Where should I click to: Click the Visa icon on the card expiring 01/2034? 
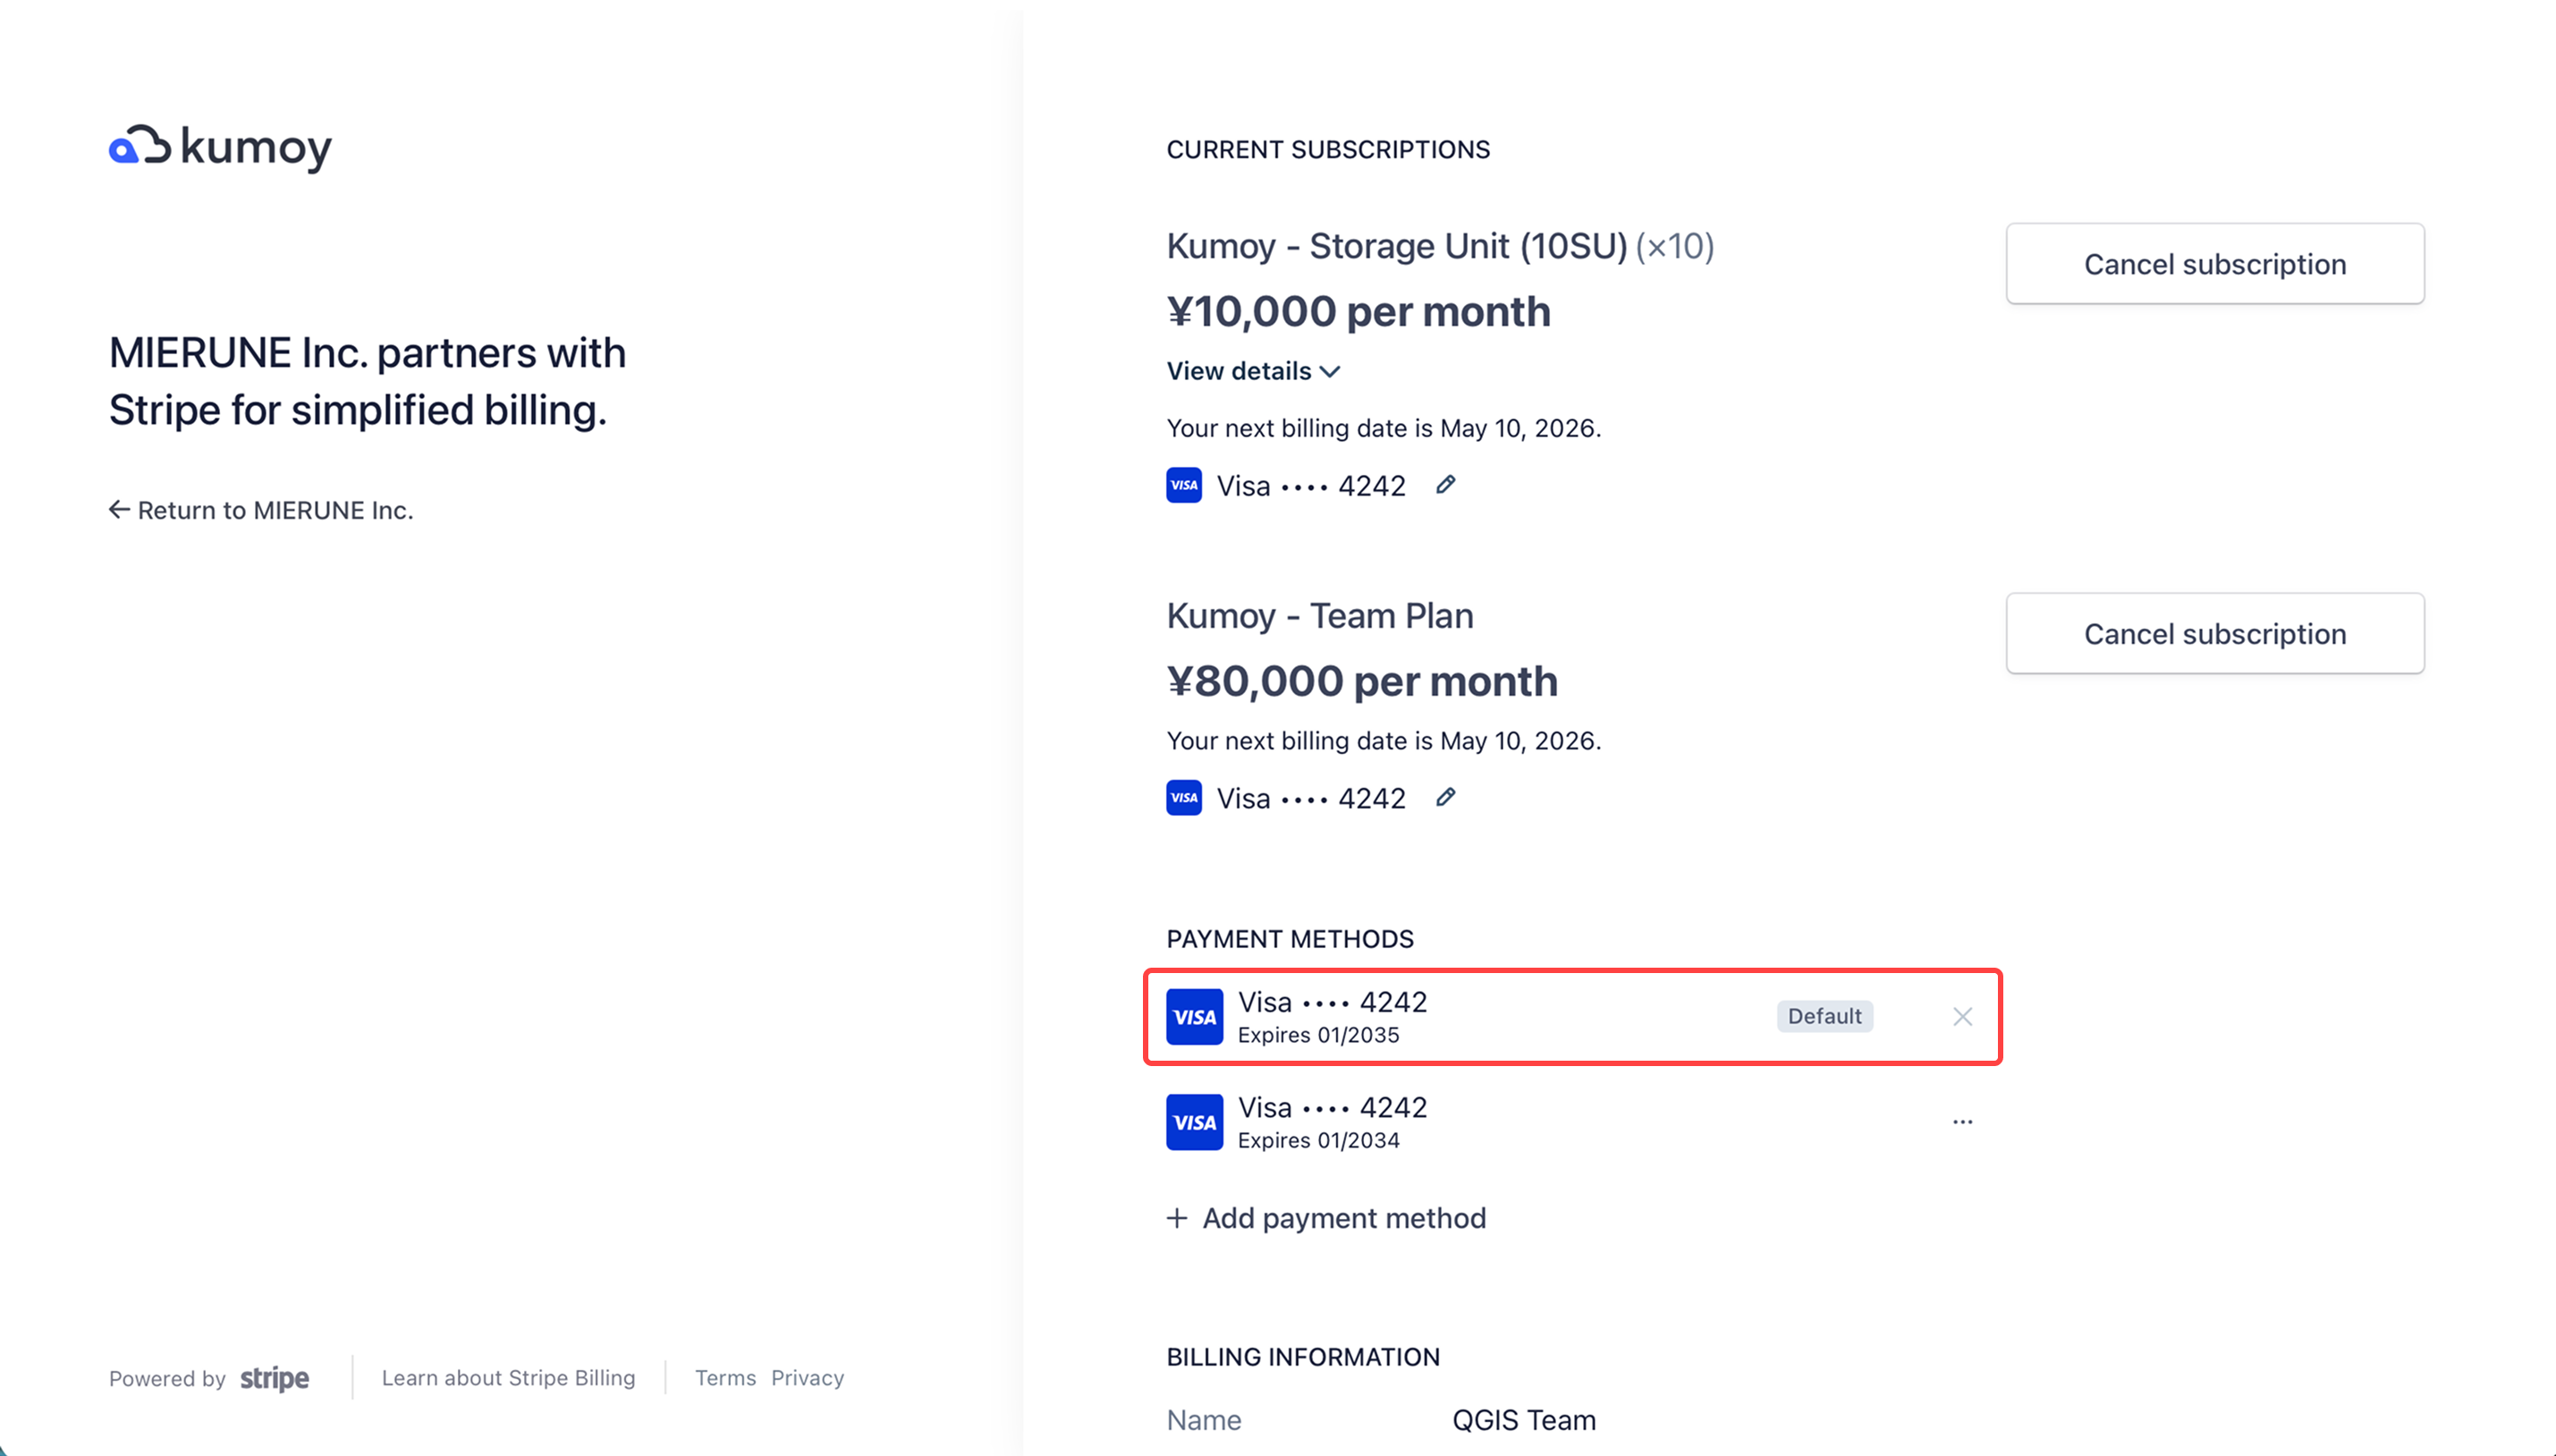click(1193, 1121)
